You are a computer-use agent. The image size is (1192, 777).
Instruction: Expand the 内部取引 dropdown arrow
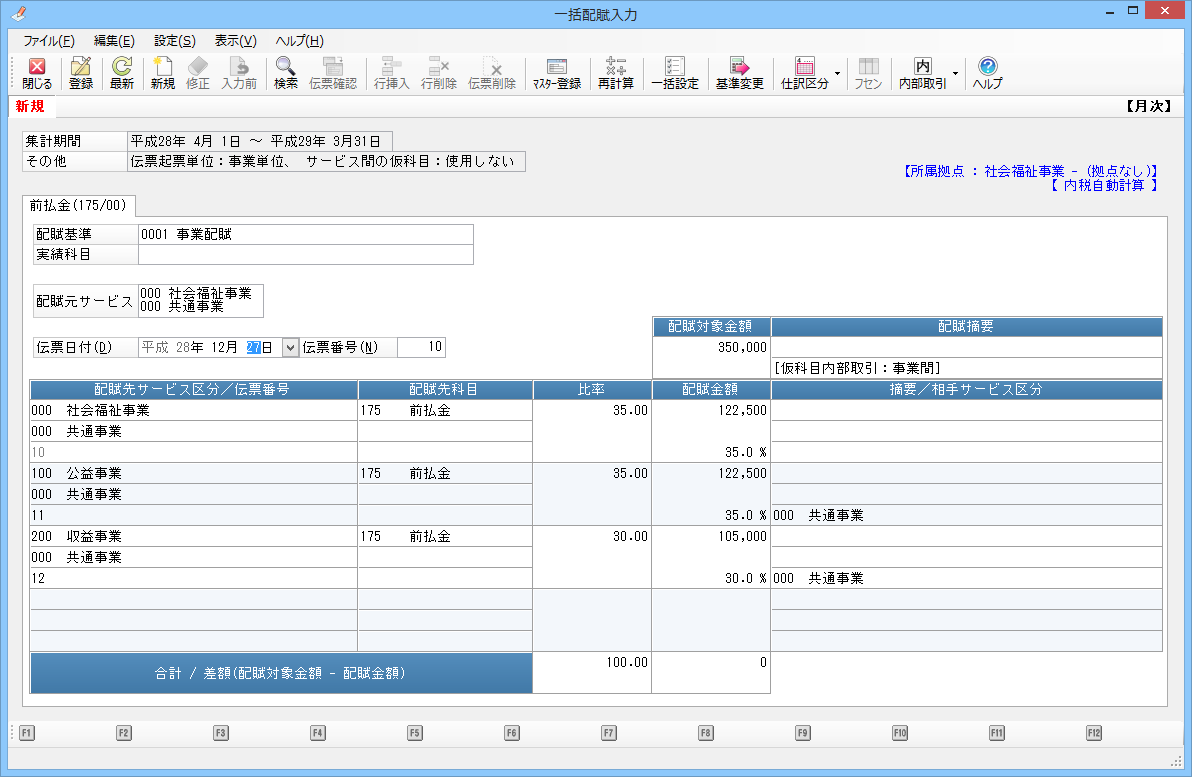pyautogui.click(x=955, y=73)
